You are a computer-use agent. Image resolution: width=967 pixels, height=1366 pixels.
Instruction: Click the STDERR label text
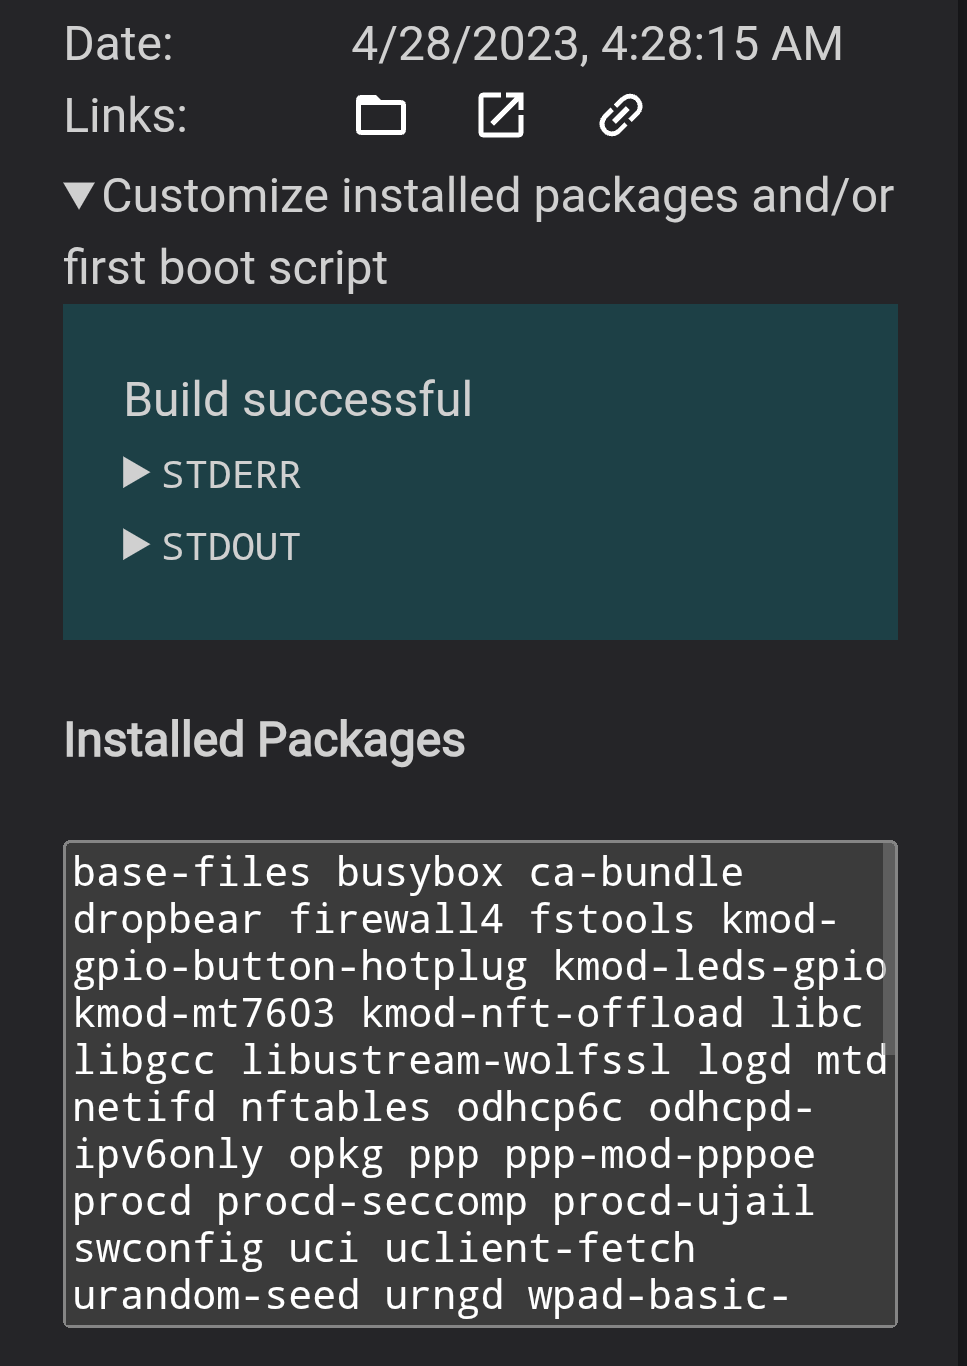coord(231,475)
